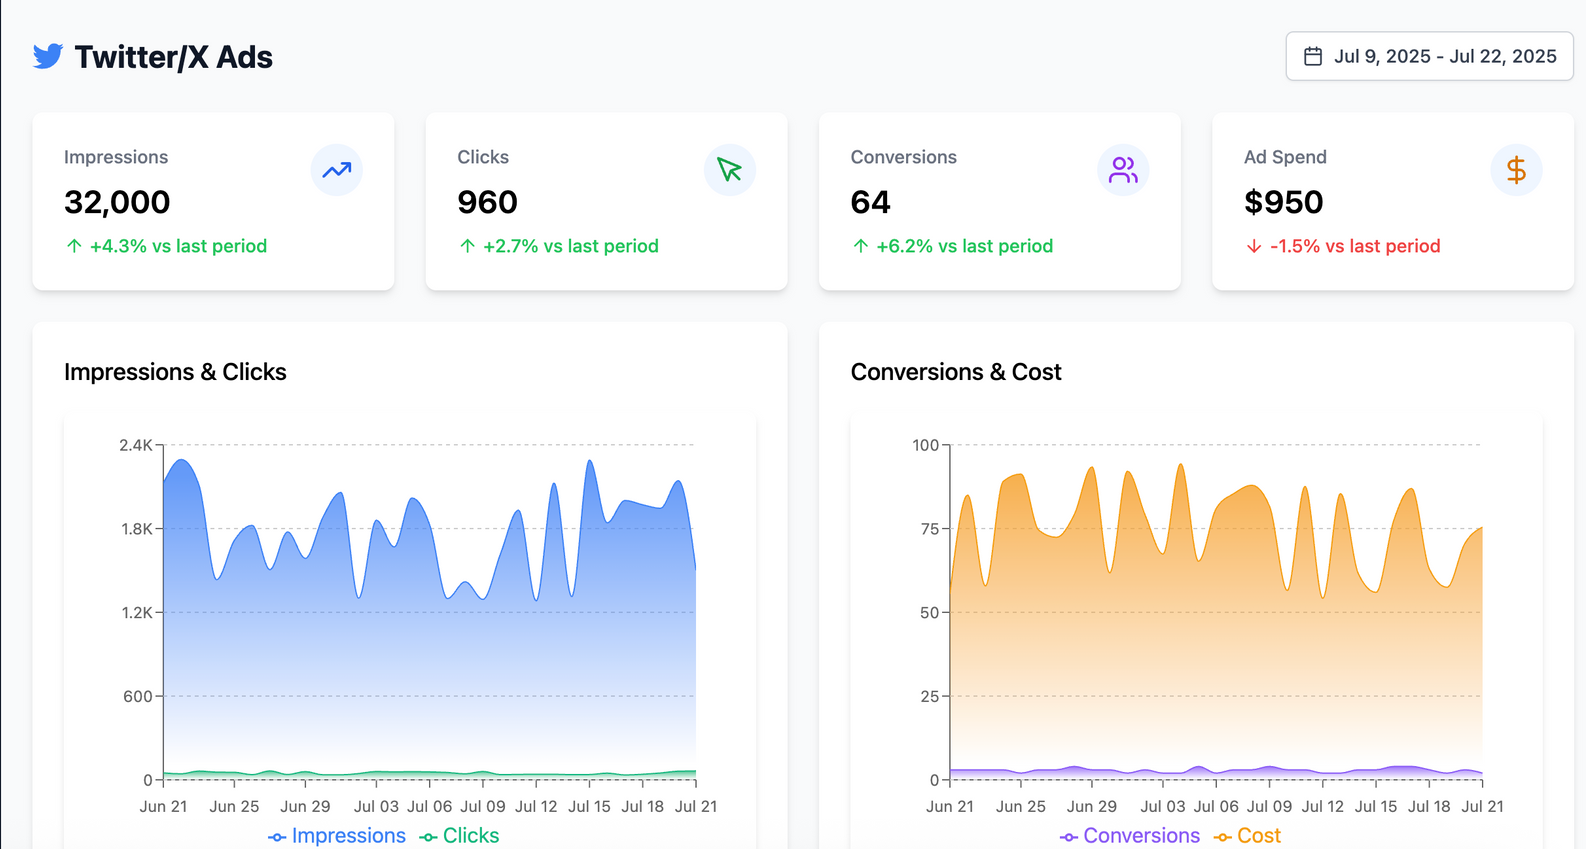
Task: Click the Impressions & Clicks chart heading
Action: (x=175, y=372)
